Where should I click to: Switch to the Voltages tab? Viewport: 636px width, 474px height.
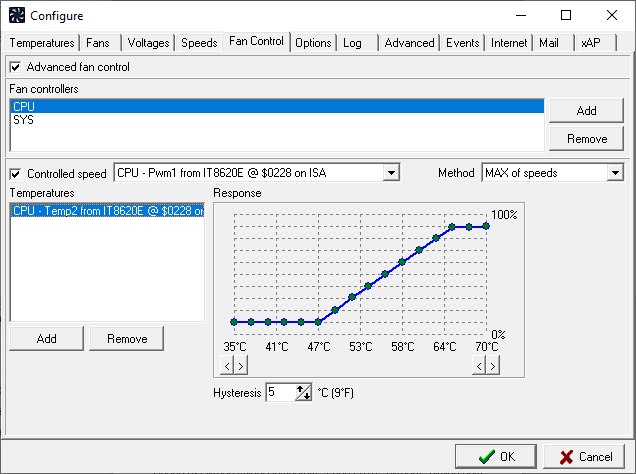[x=148, y=43]
